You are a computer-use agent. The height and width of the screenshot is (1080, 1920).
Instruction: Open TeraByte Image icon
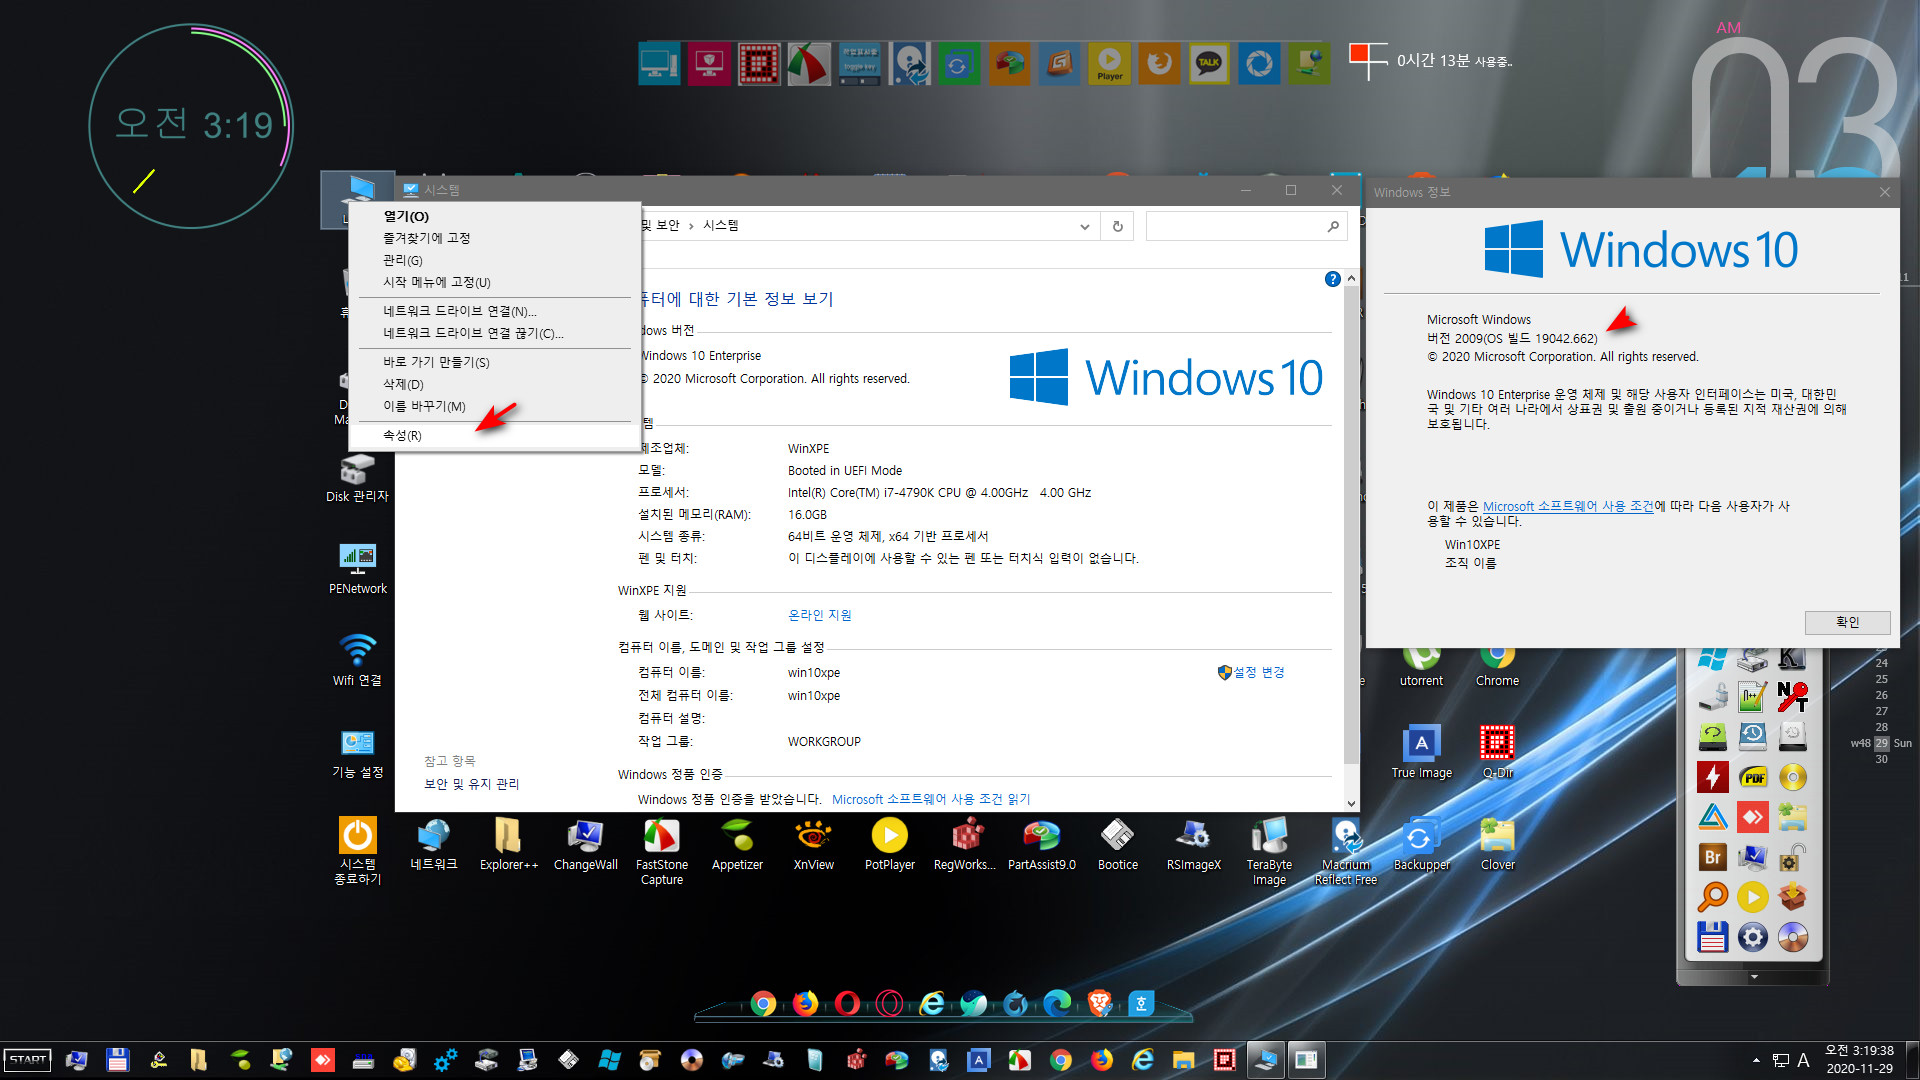1269,851
